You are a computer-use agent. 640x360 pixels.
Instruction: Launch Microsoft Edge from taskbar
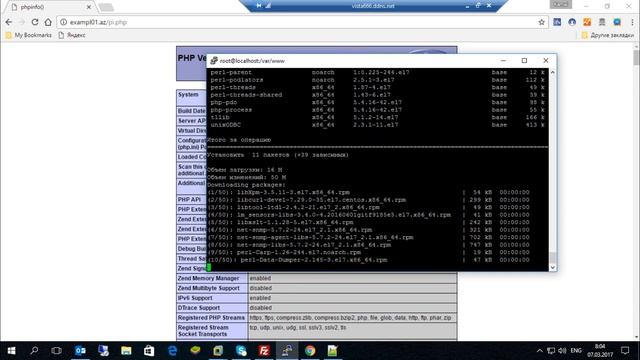tap(172, 350)
